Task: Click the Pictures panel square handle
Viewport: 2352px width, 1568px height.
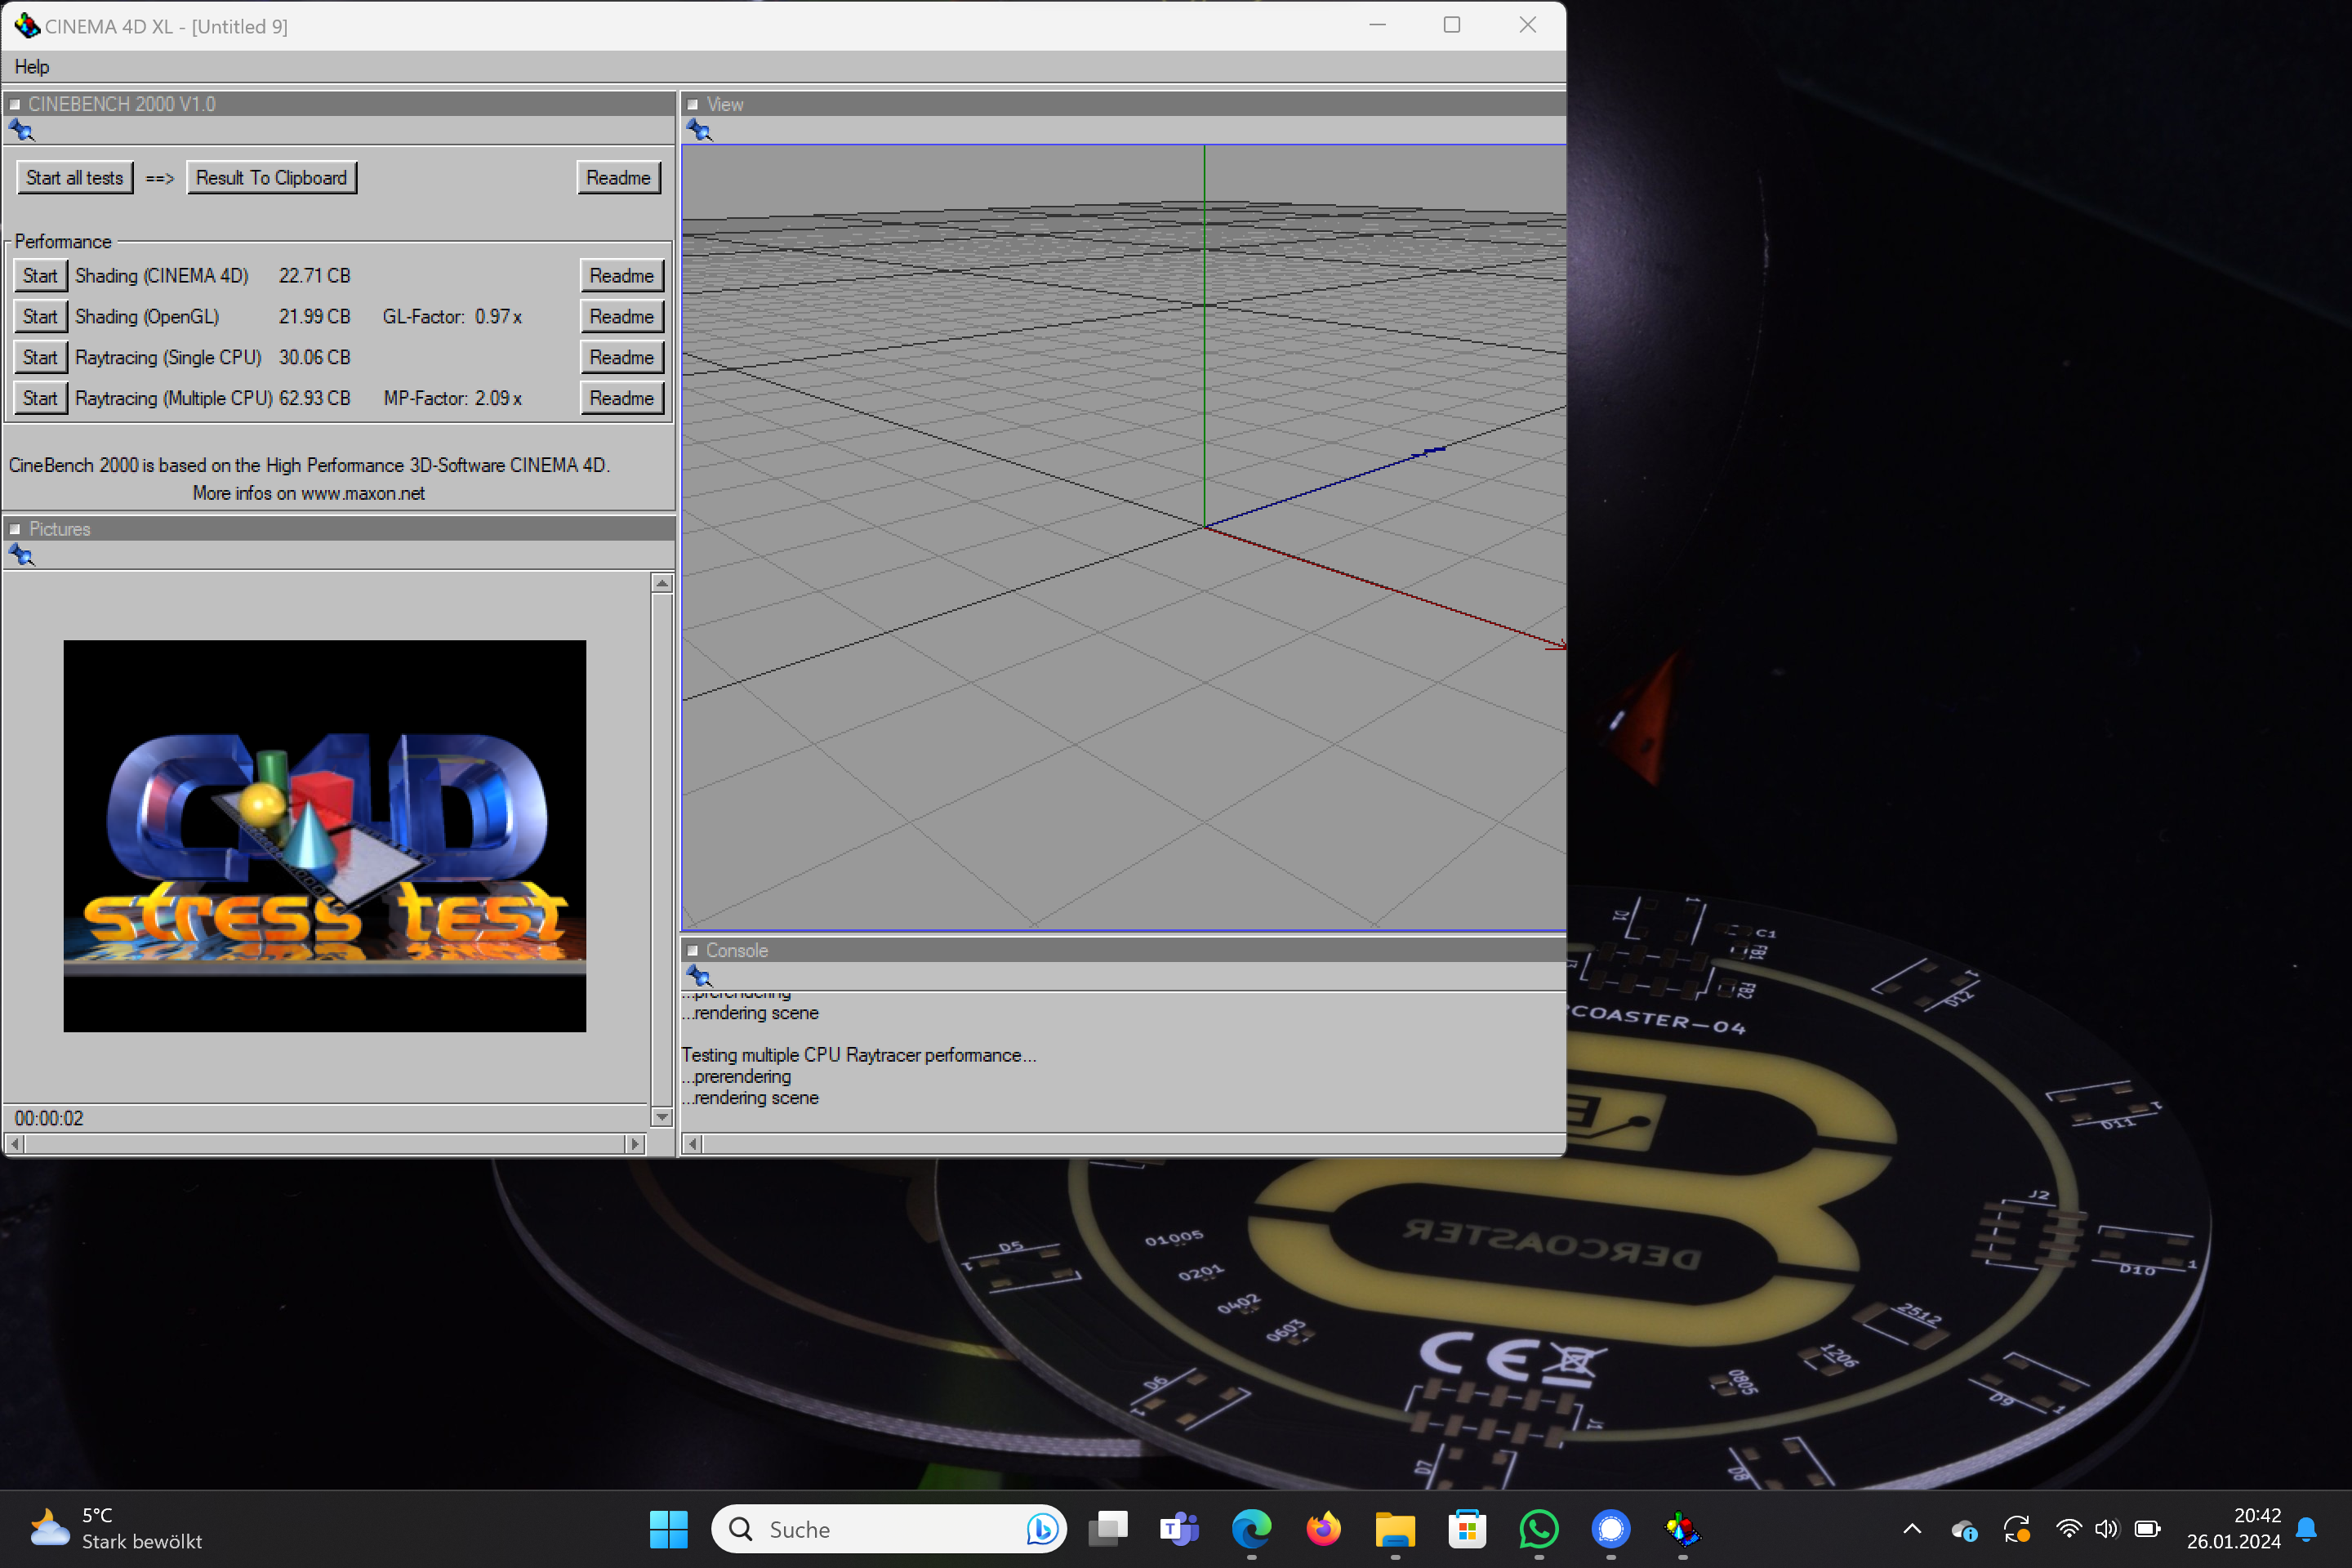Action: tap(15, 529)
